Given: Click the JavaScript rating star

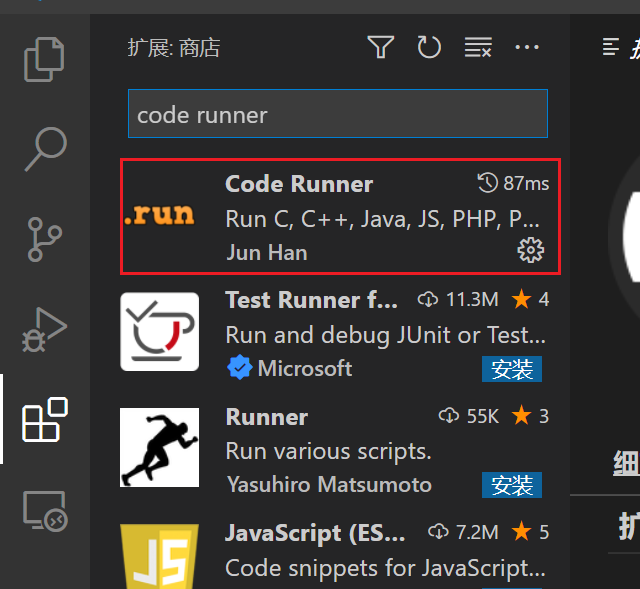Looking at the screenshot, I should [x=521, y=532].
